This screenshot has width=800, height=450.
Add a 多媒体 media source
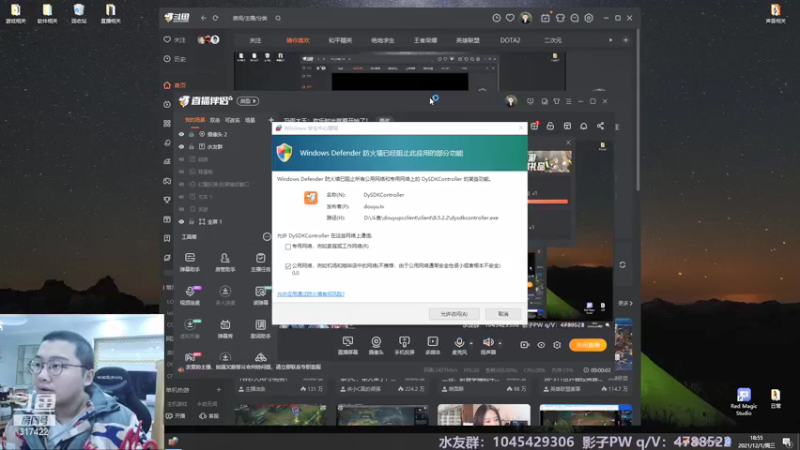pos(433,345)
